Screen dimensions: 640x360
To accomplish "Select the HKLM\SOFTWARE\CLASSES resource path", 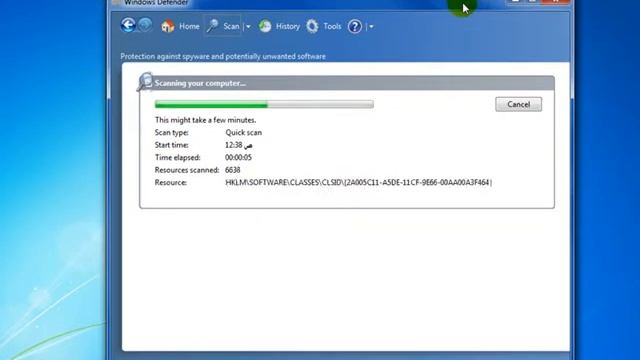I will [x=358, y=182].
